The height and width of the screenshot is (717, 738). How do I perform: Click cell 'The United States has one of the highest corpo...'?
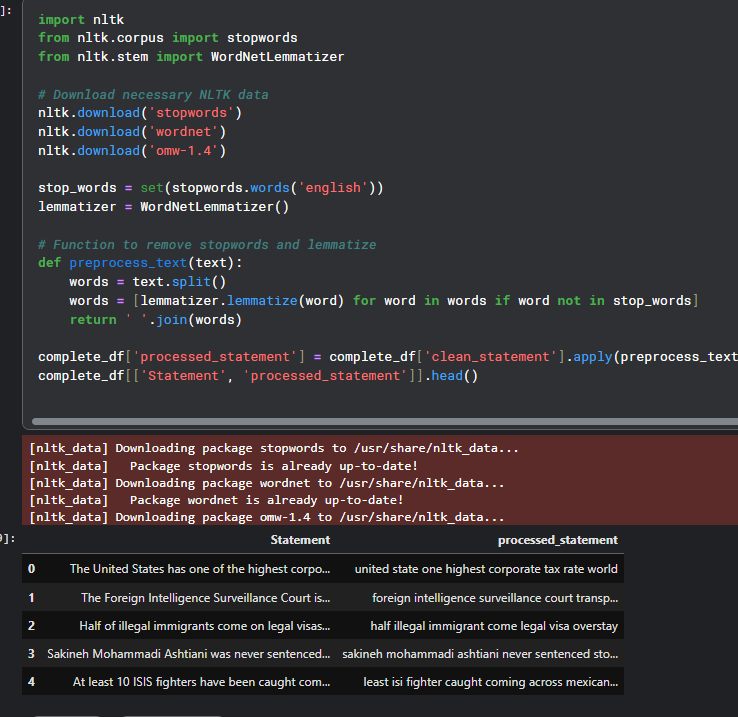click(200, 569)
